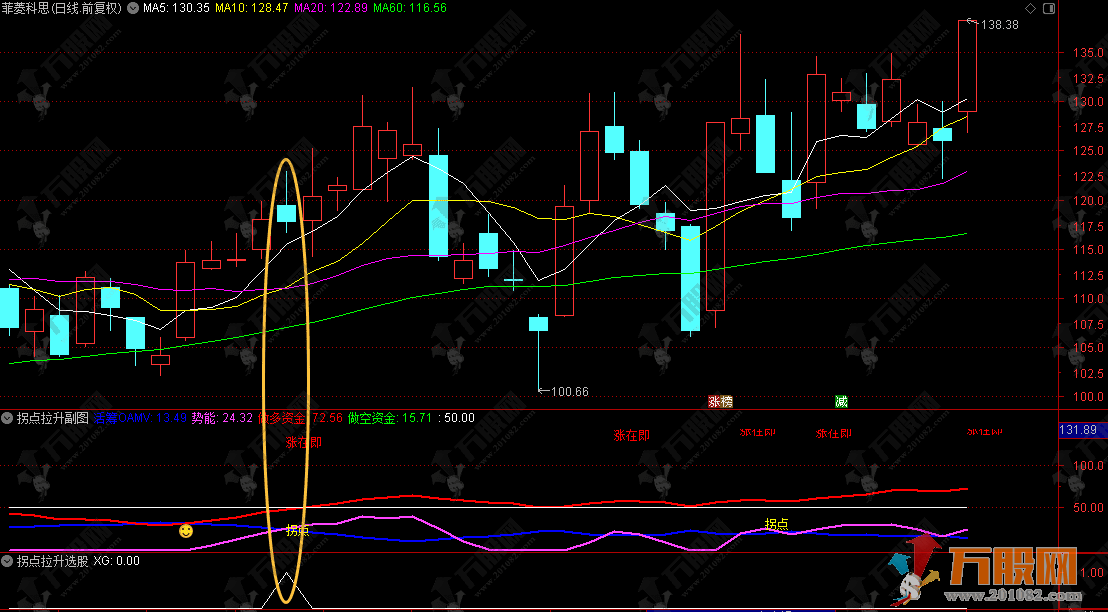Toggle the side panel icon at top right

click(1048, 8)
